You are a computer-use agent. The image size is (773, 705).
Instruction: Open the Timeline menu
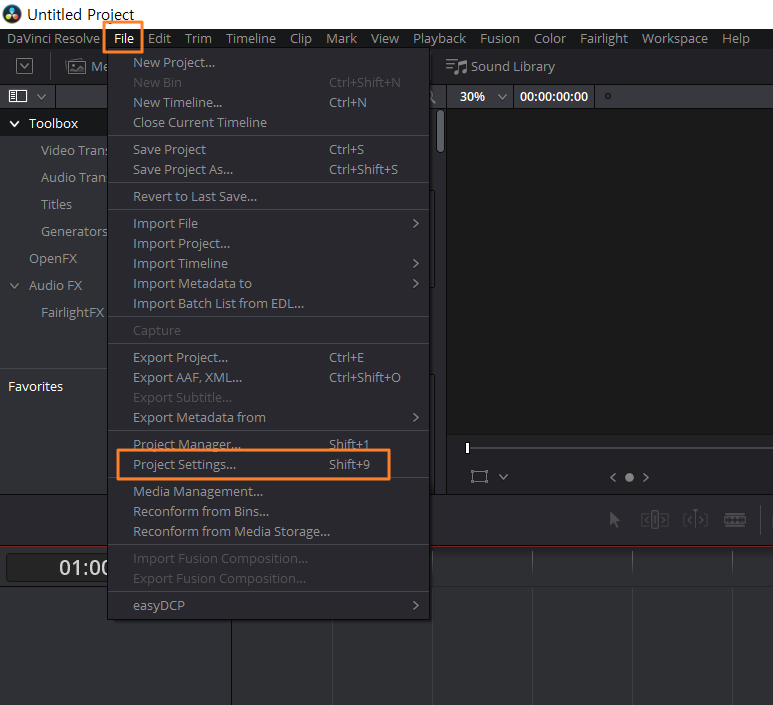point(250,38)
